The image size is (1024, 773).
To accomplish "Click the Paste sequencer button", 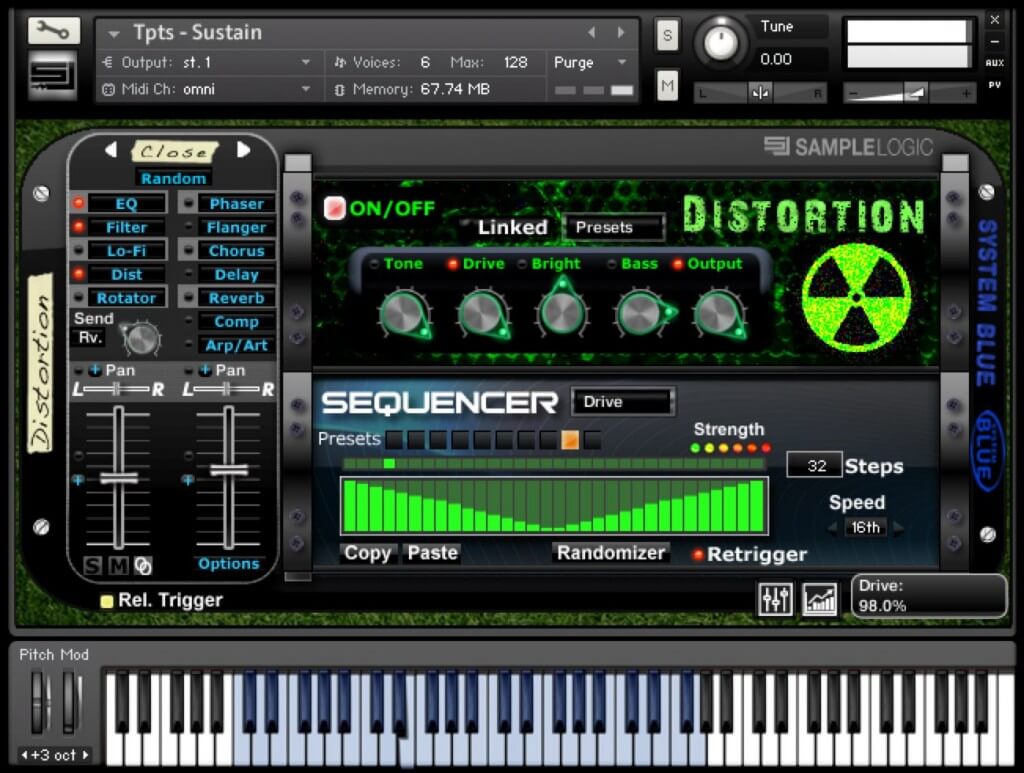I will pos(432,553).
